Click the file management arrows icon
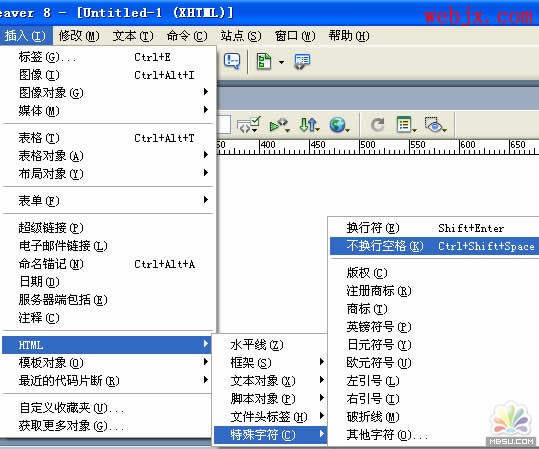539x449 pixels. click(x=309, y=125)
